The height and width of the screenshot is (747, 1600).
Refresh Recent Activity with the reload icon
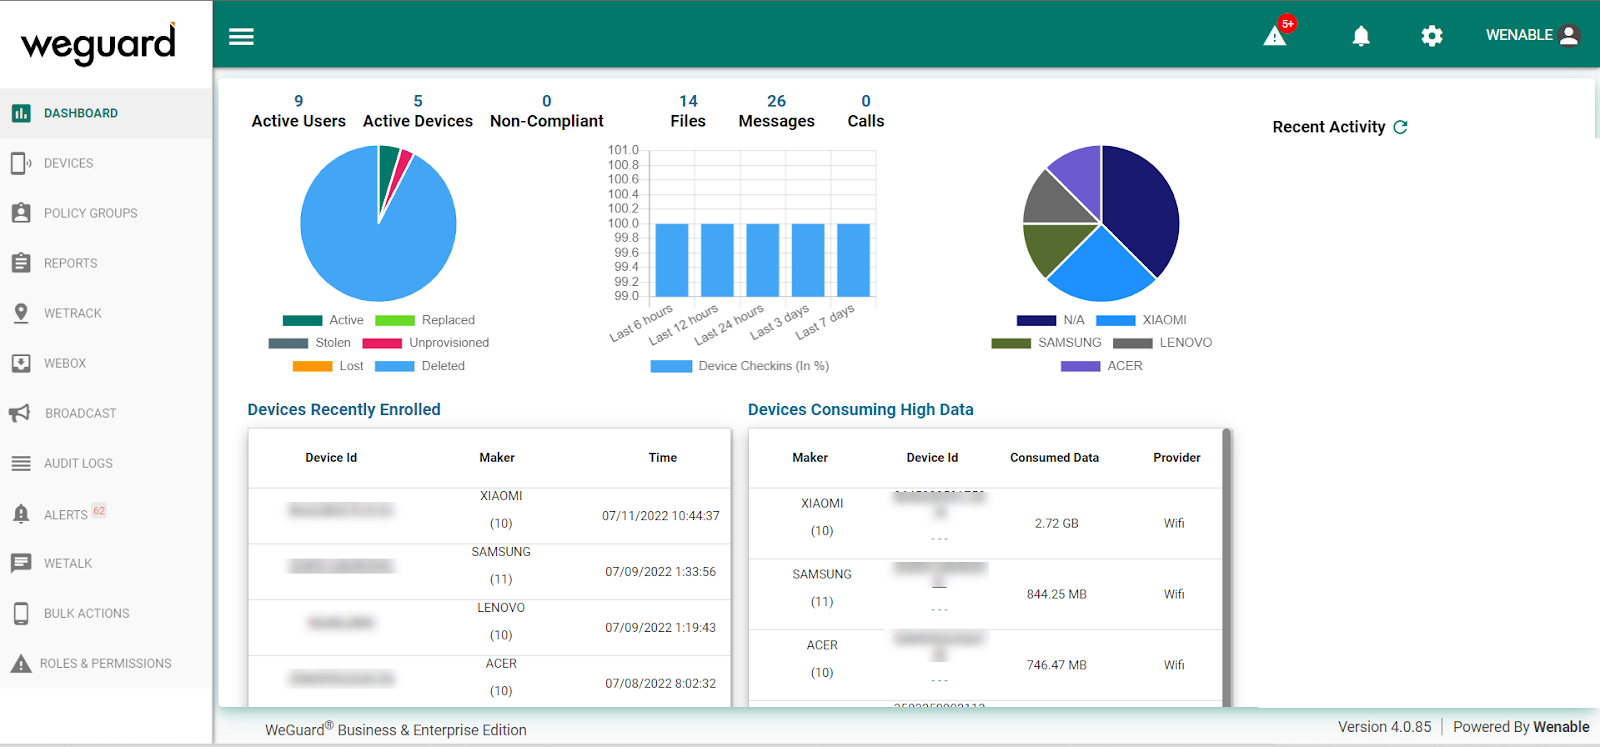point(1400,127)
